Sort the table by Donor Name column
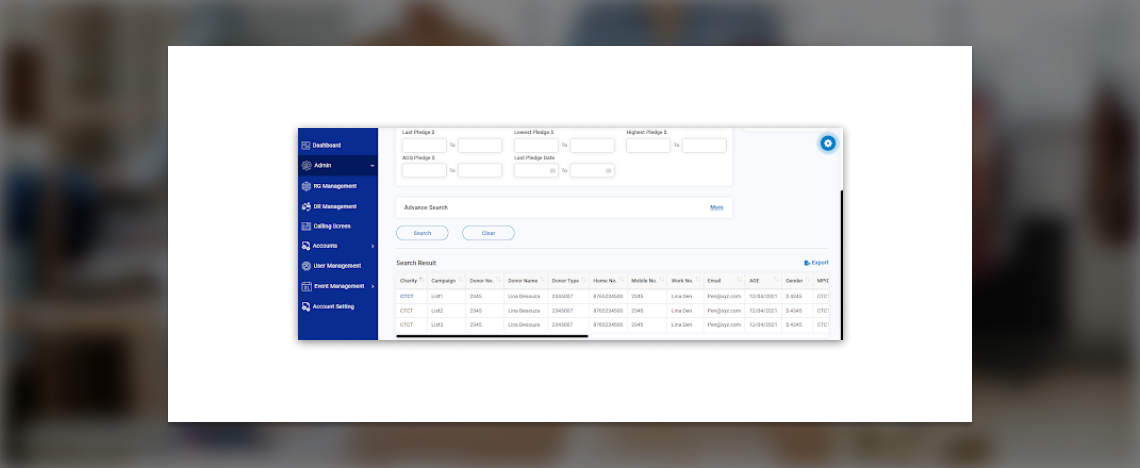Screen dimensions: 1140x468 pos(542,281)
